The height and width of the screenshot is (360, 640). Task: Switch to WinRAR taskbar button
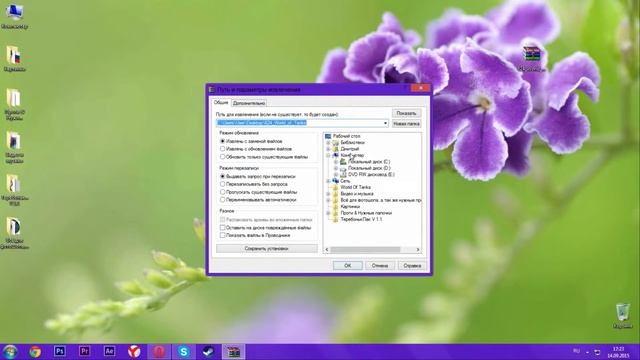(233, 351)
